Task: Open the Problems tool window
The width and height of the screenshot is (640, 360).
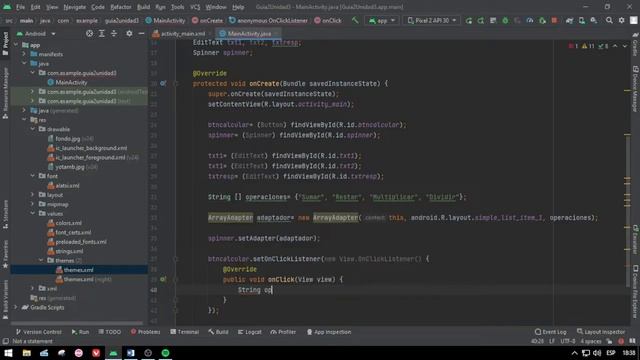Action: (x=145, y=332)
